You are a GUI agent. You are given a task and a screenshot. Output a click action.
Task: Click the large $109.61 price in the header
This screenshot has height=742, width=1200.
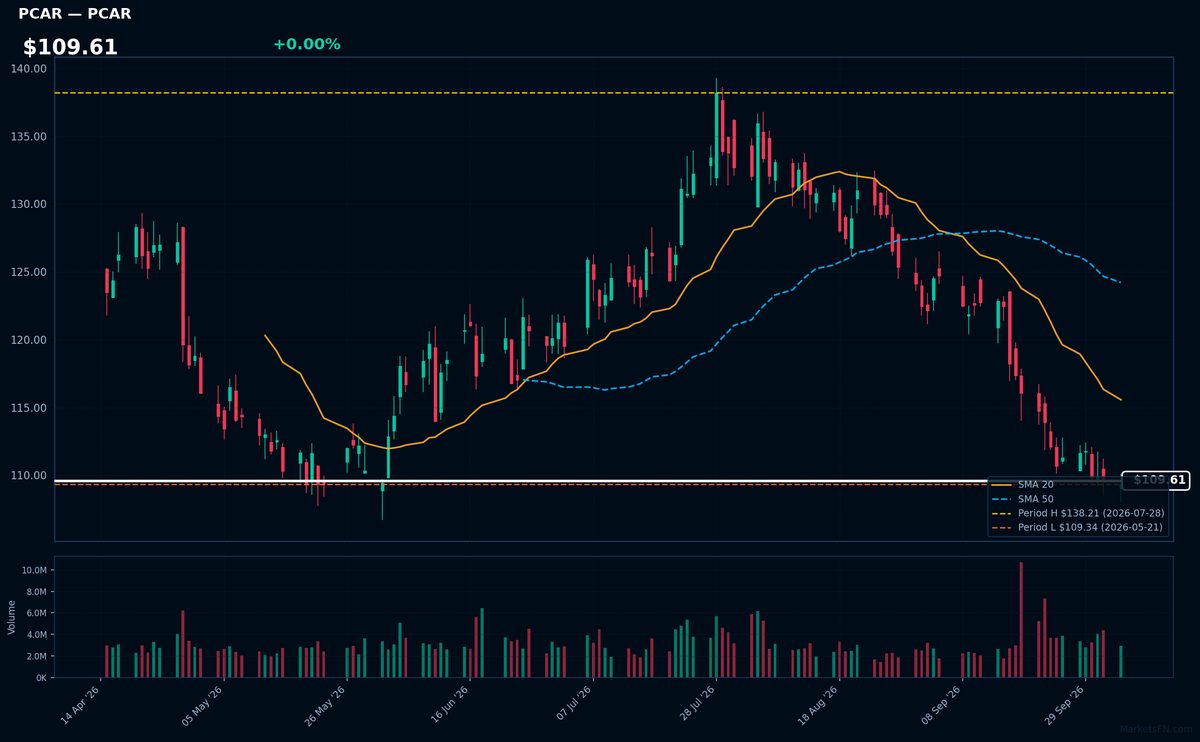pos(70,47)
